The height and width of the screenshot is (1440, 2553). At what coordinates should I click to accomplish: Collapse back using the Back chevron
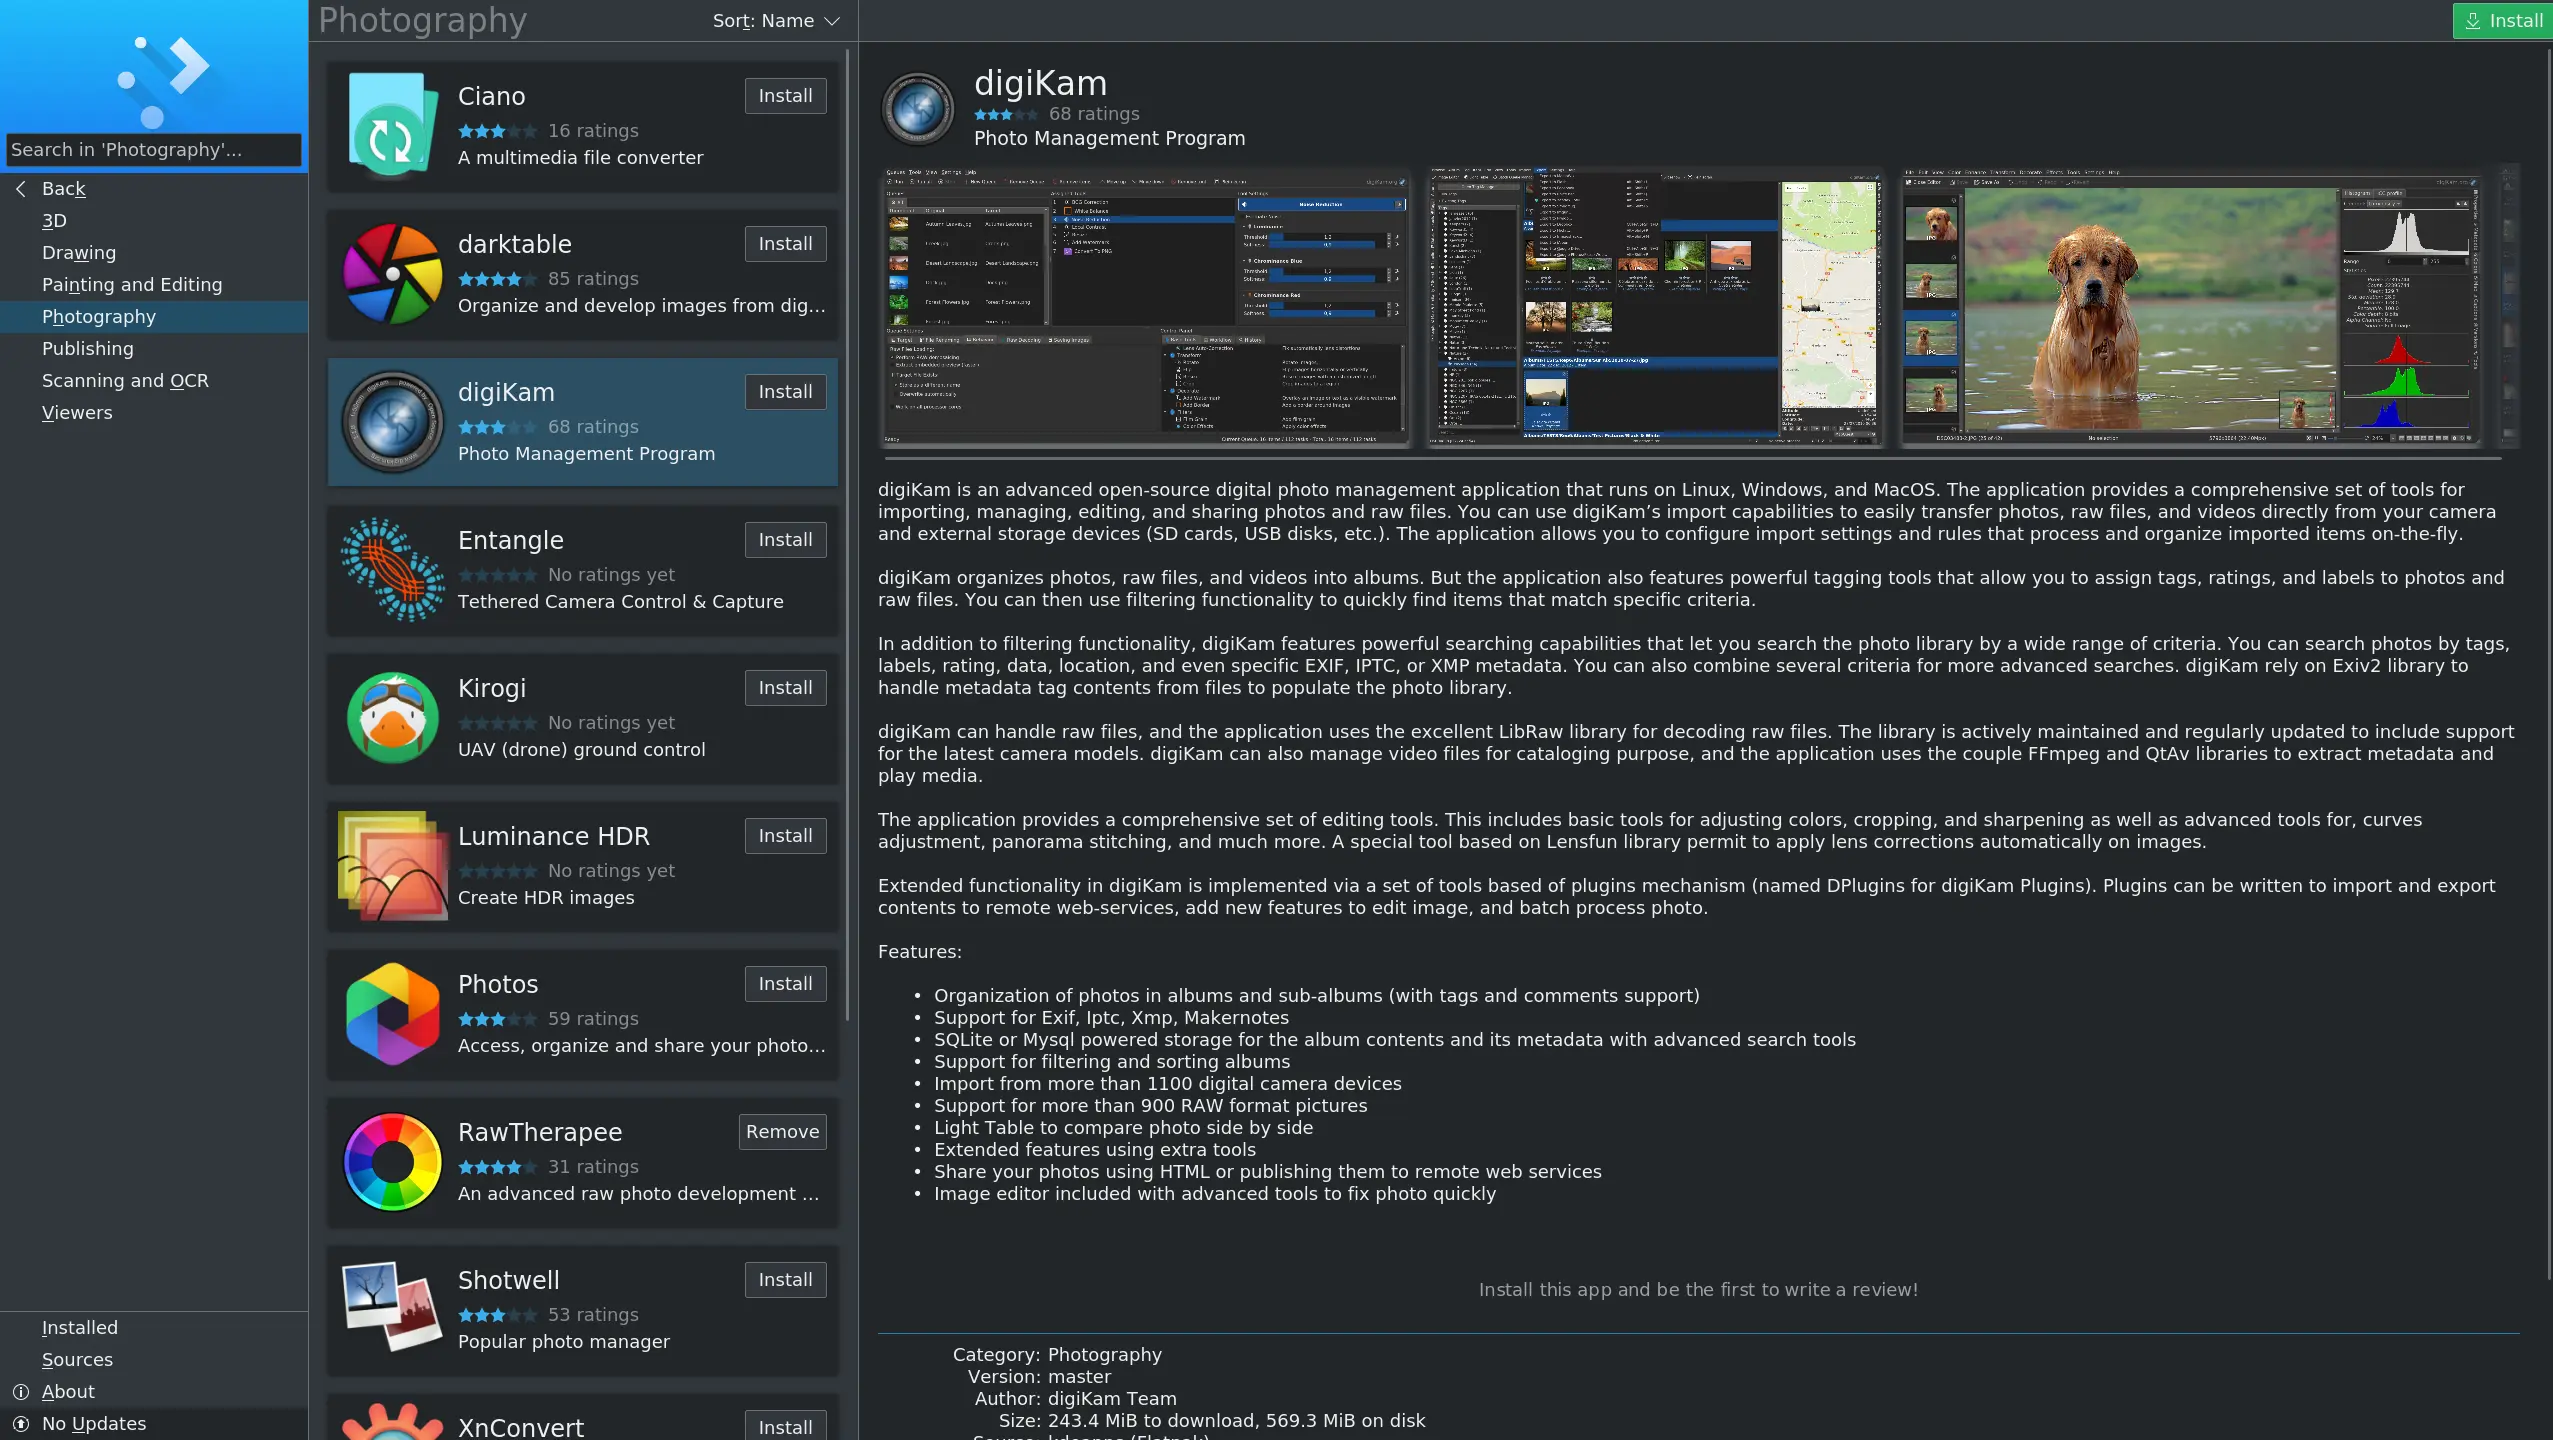(x=21, y=188)
